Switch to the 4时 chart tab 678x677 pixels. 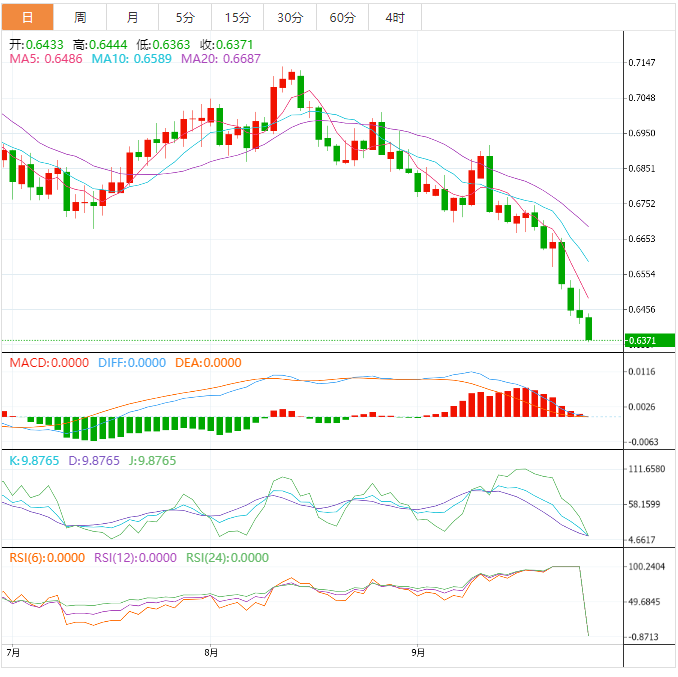pyautogui.click(x=395, y=17)
